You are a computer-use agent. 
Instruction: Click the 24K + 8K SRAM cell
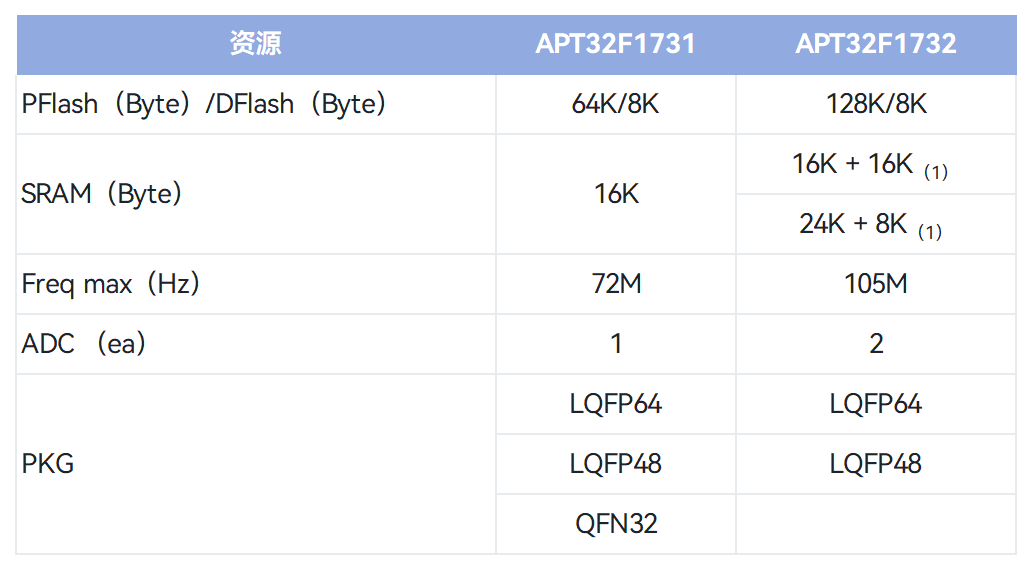868,225
